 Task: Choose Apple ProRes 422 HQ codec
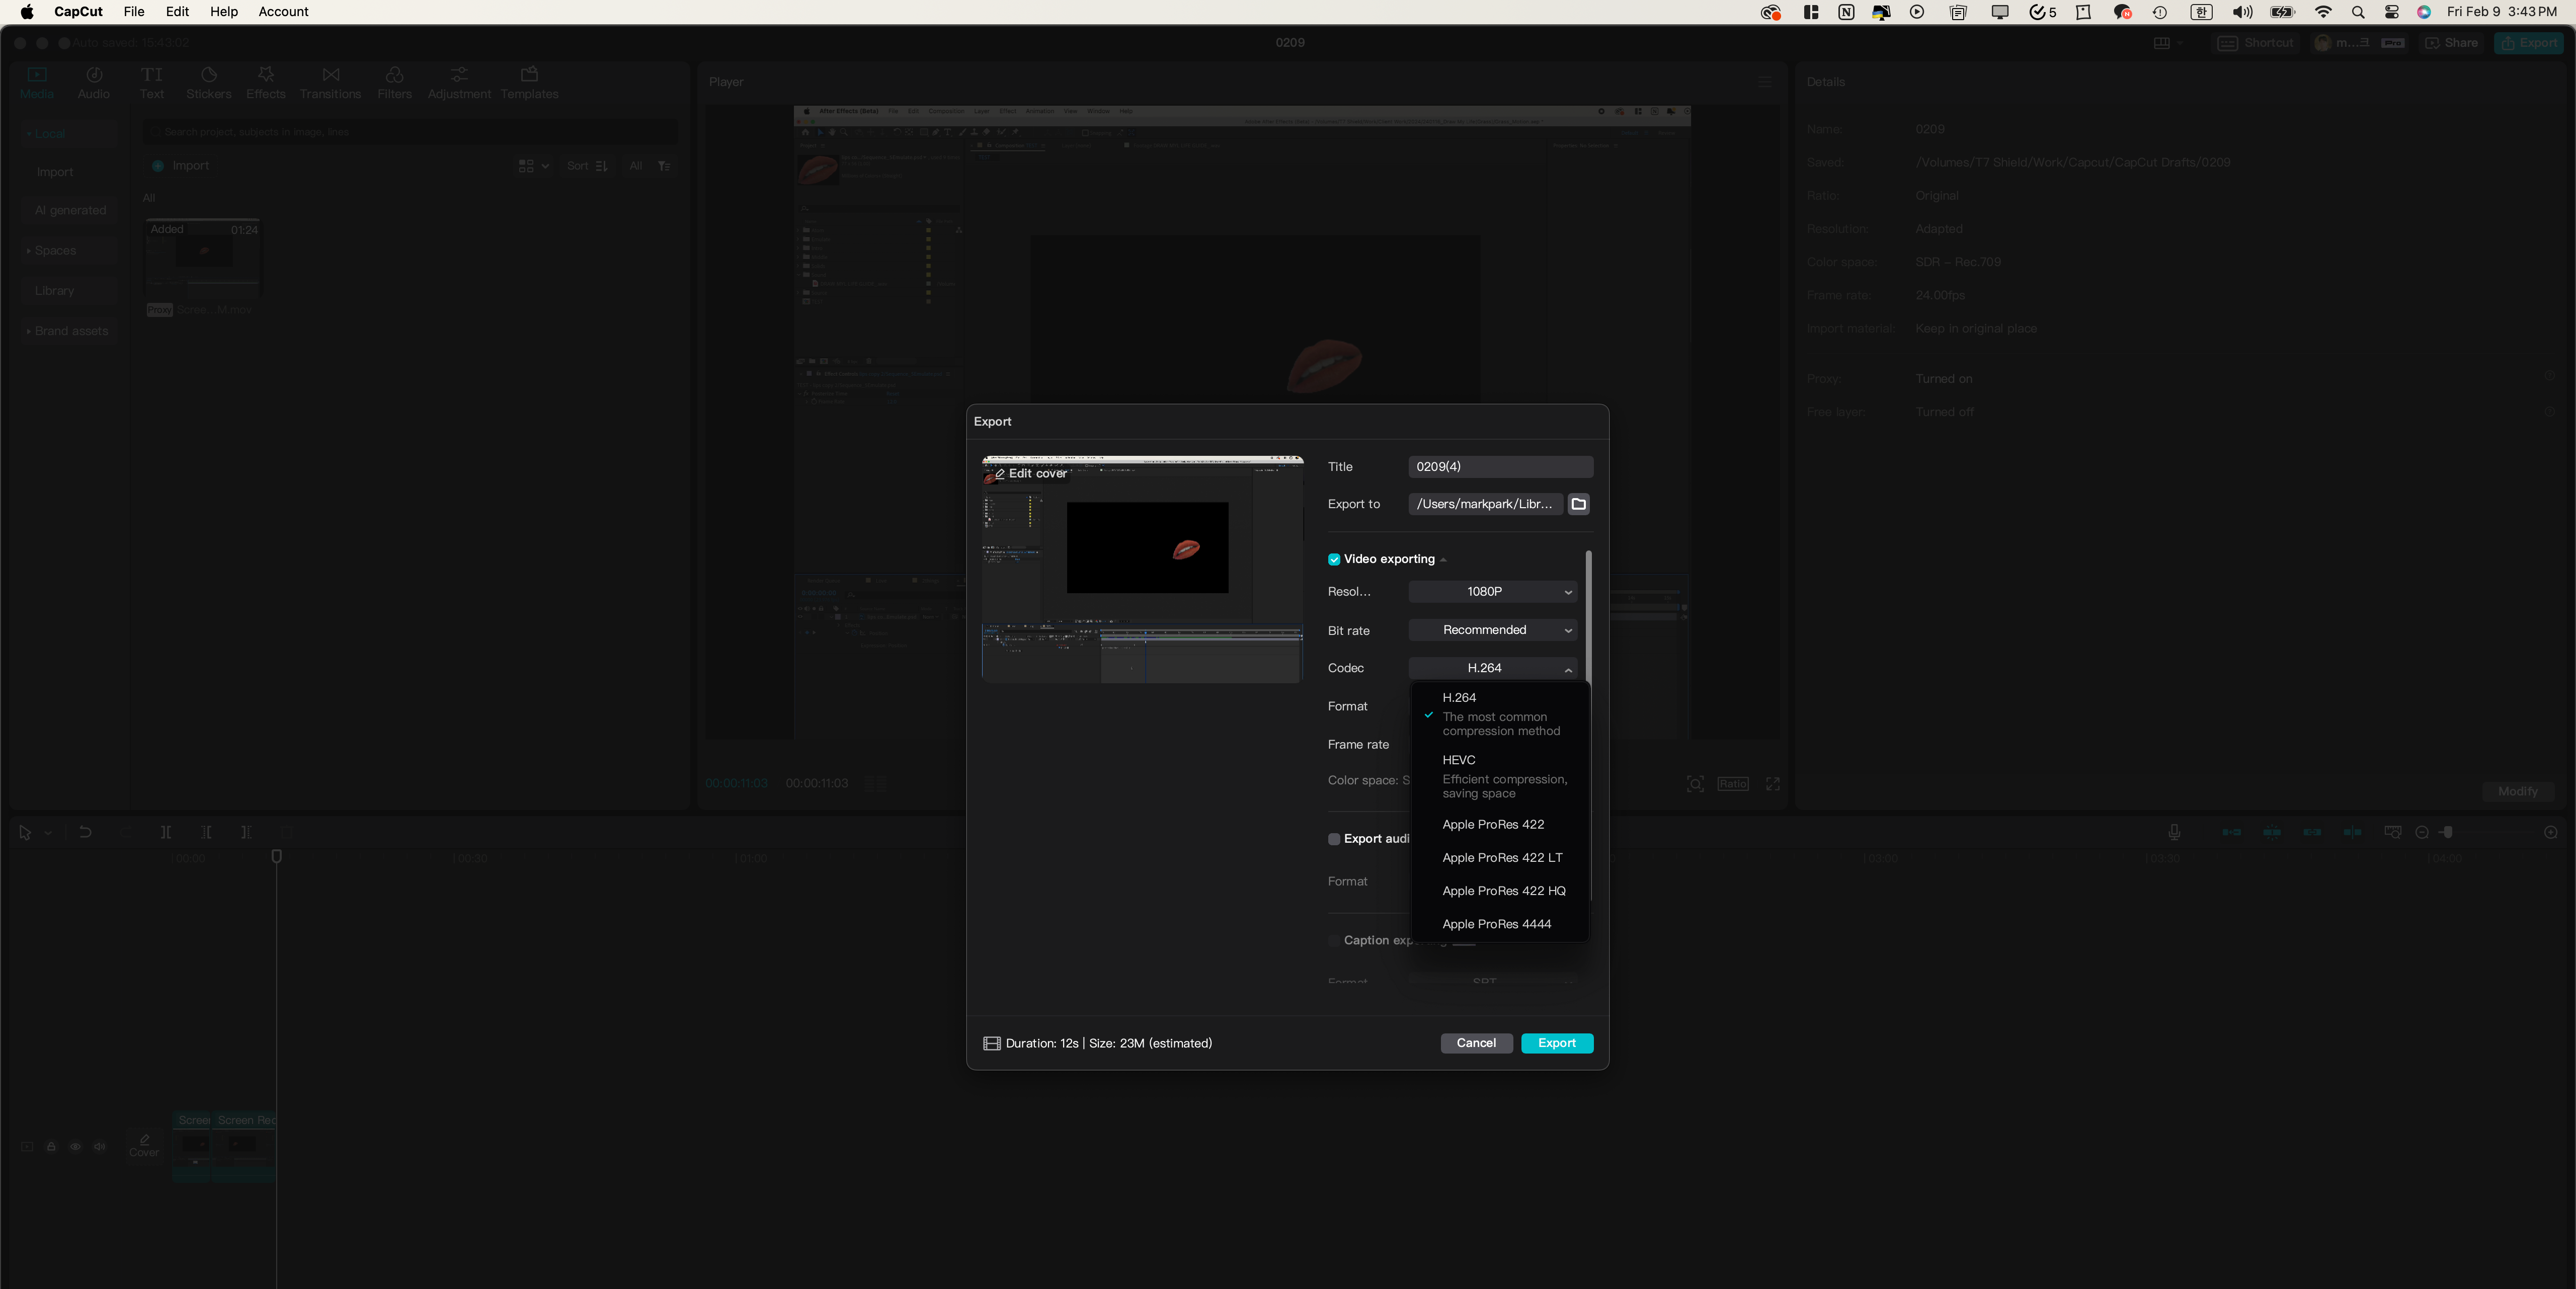click(1503, 891)
